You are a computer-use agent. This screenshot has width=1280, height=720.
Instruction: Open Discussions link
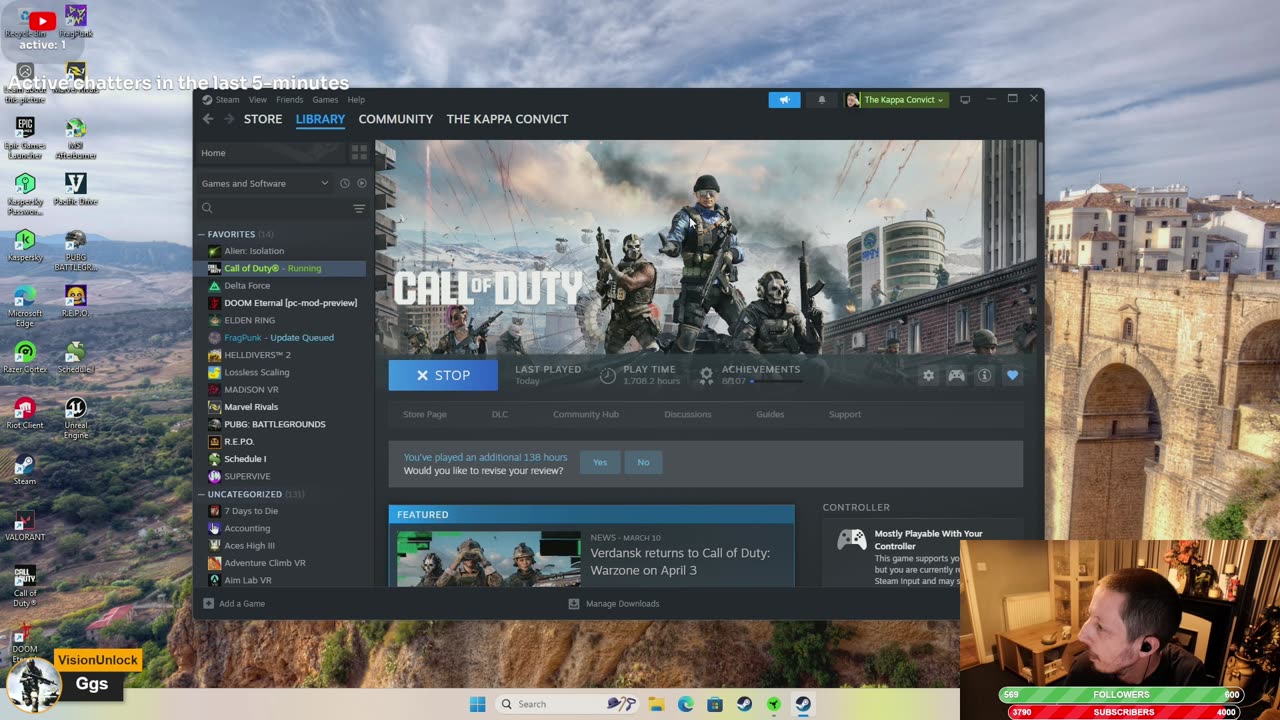click(x=688, y=414)
